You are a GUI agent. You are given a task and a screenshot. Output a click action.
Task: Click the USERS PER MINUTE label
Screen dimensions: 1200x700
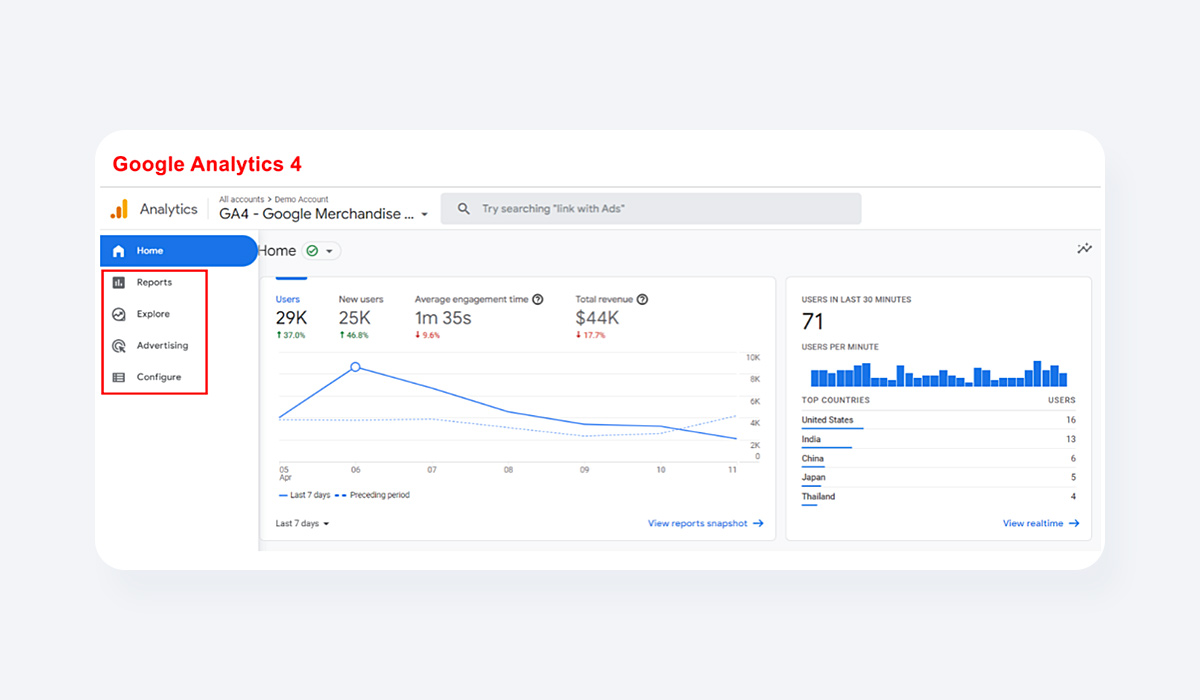tap(840, 347)
